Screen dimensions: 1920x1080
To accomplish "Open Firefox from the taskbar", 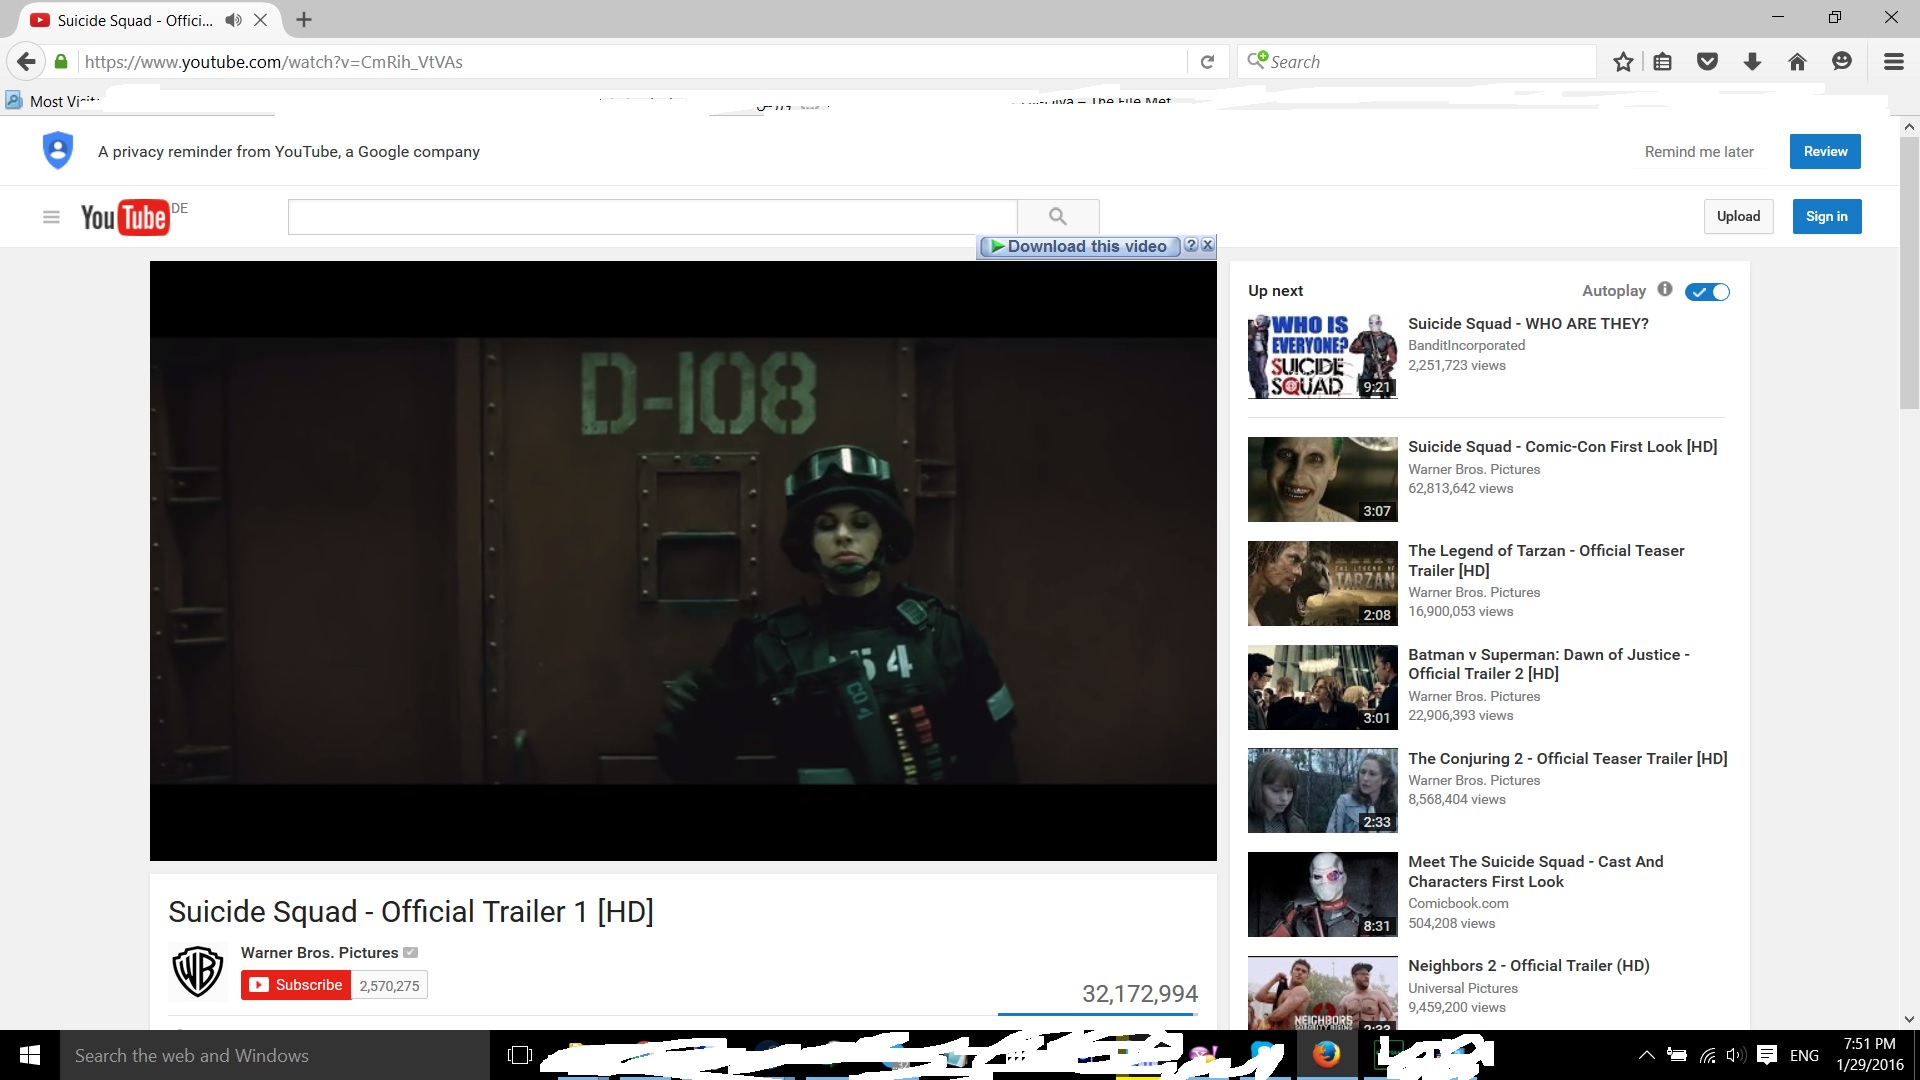I will (x=1326, y=1055).
